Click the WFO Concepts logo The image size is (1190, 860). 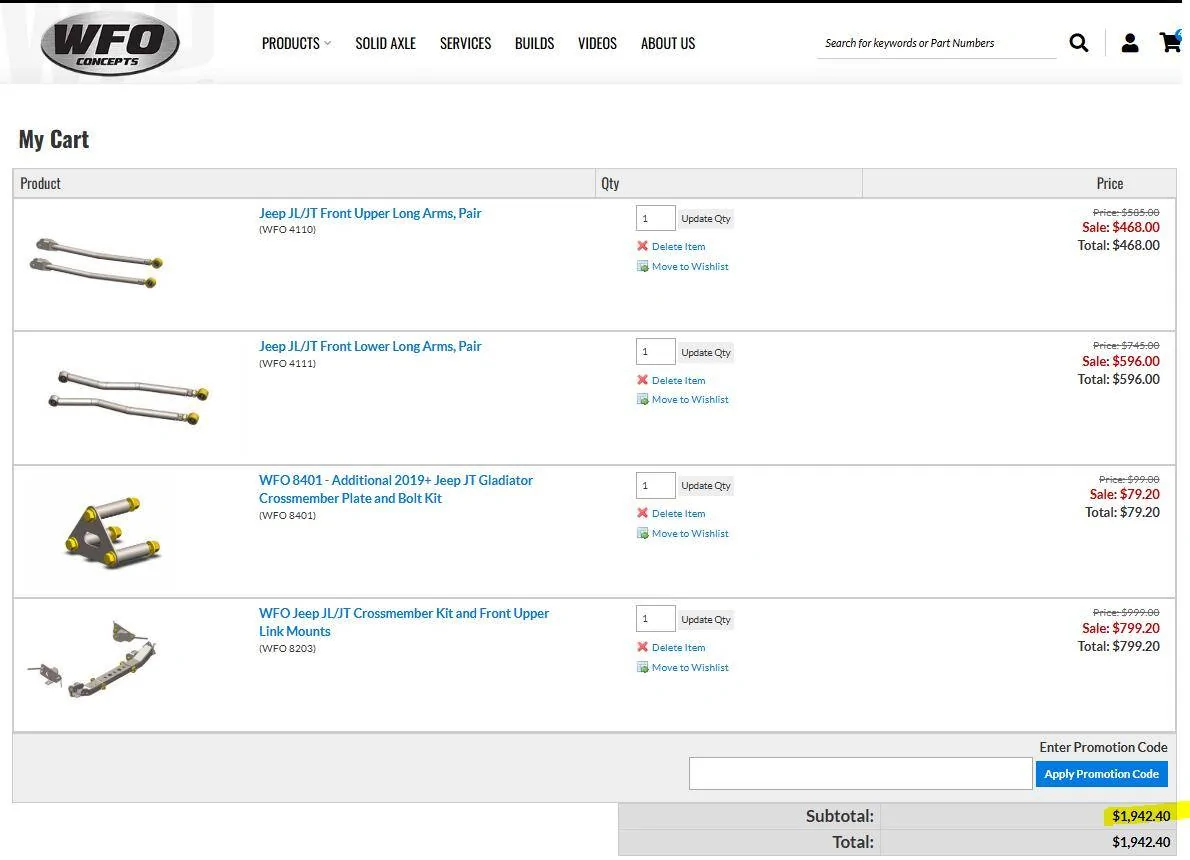[110, 43]
